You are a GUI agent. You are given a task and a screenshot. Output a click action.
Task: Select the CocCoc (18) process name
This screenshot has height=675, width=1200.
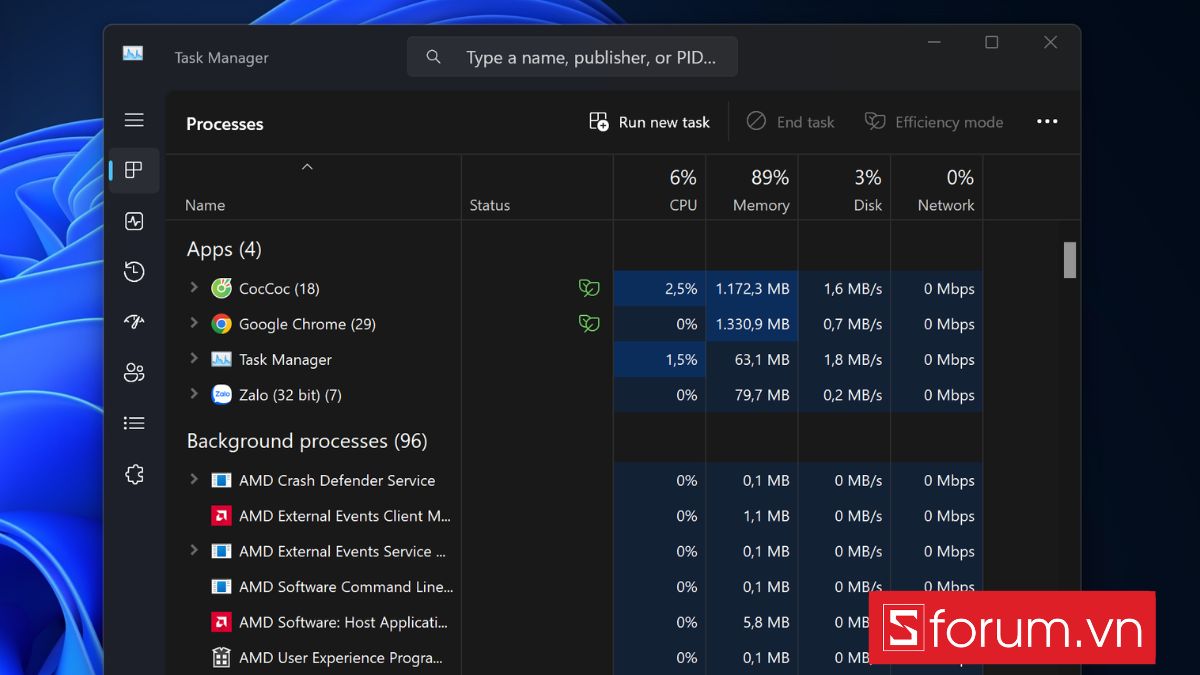279,288
